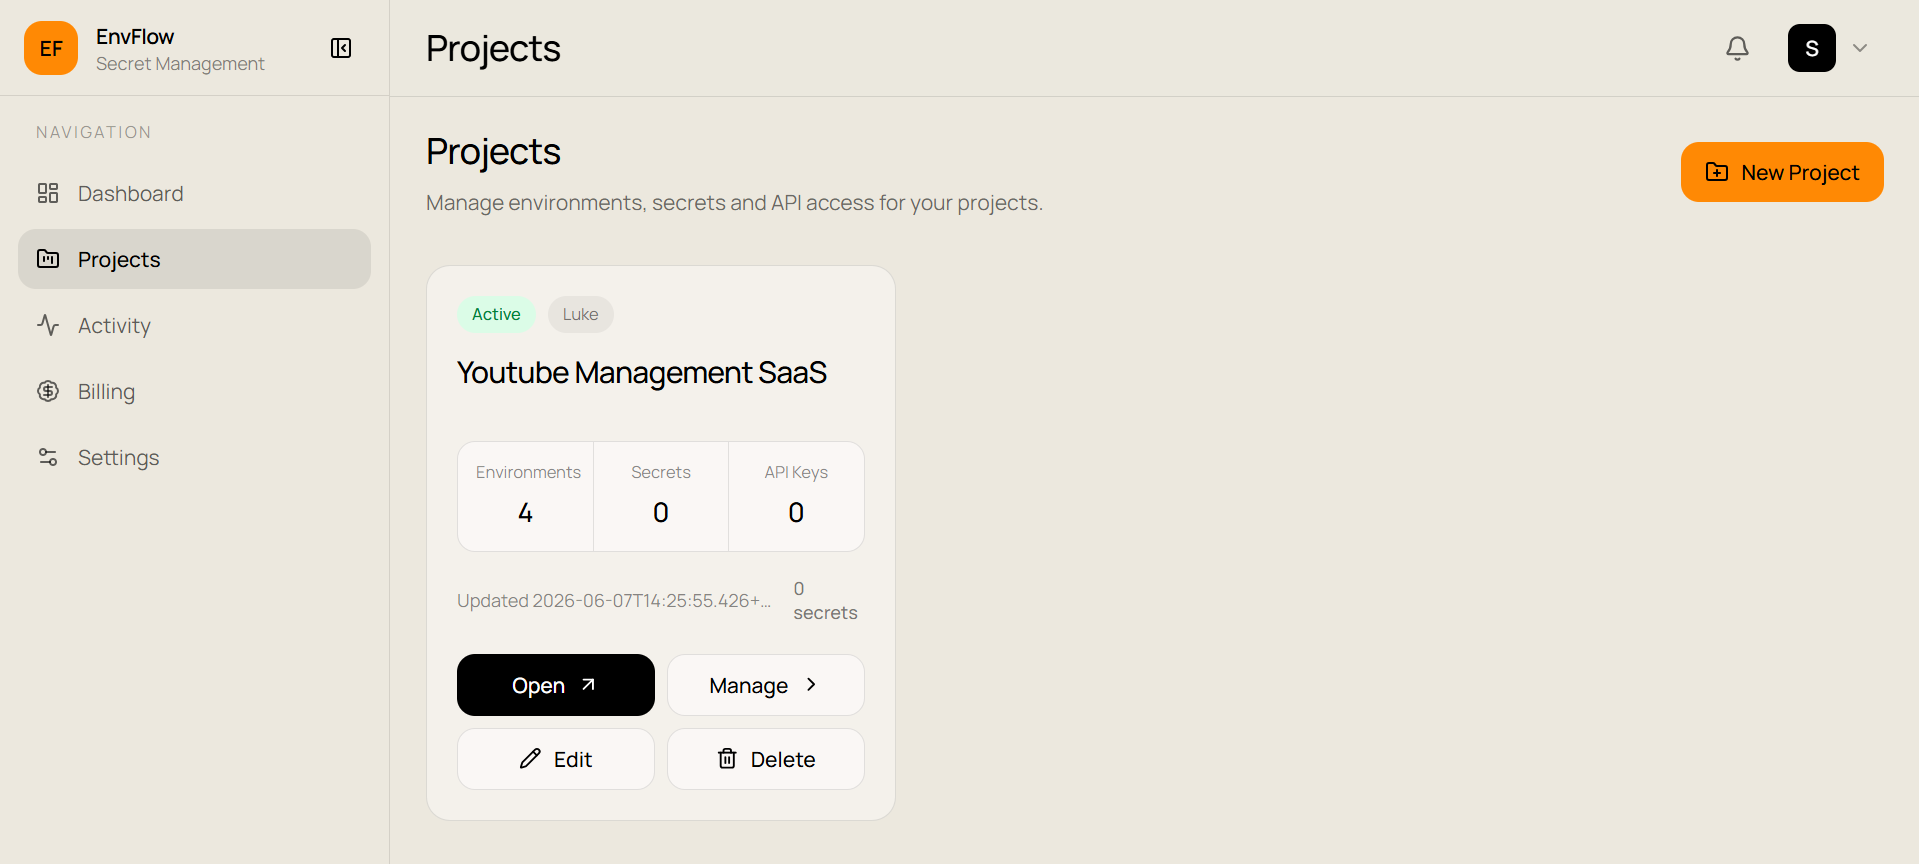Click the Active status badge
This screenshot has height=864, width=1919.
tap(496, 314)
